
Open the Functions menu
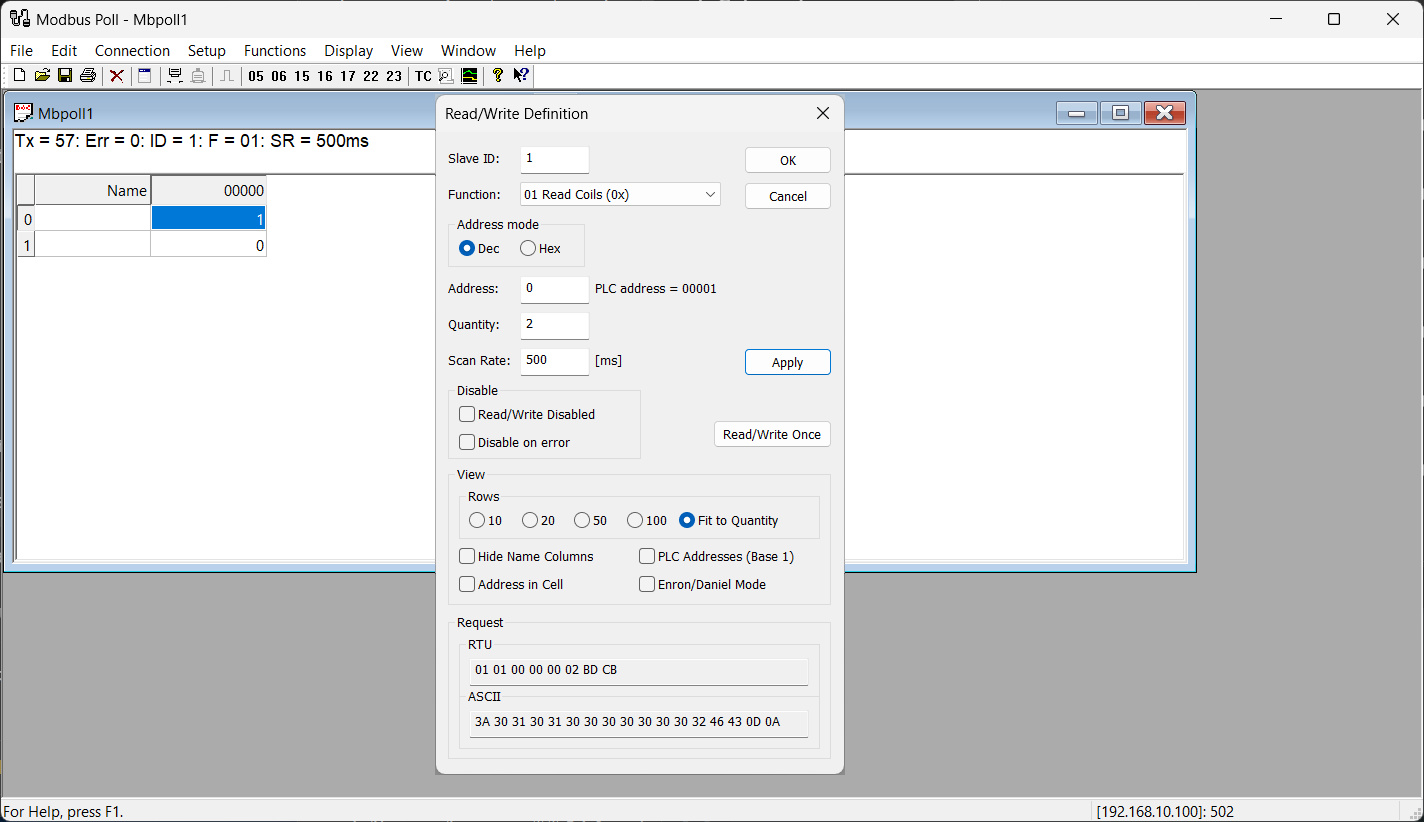tap(275, 51)
